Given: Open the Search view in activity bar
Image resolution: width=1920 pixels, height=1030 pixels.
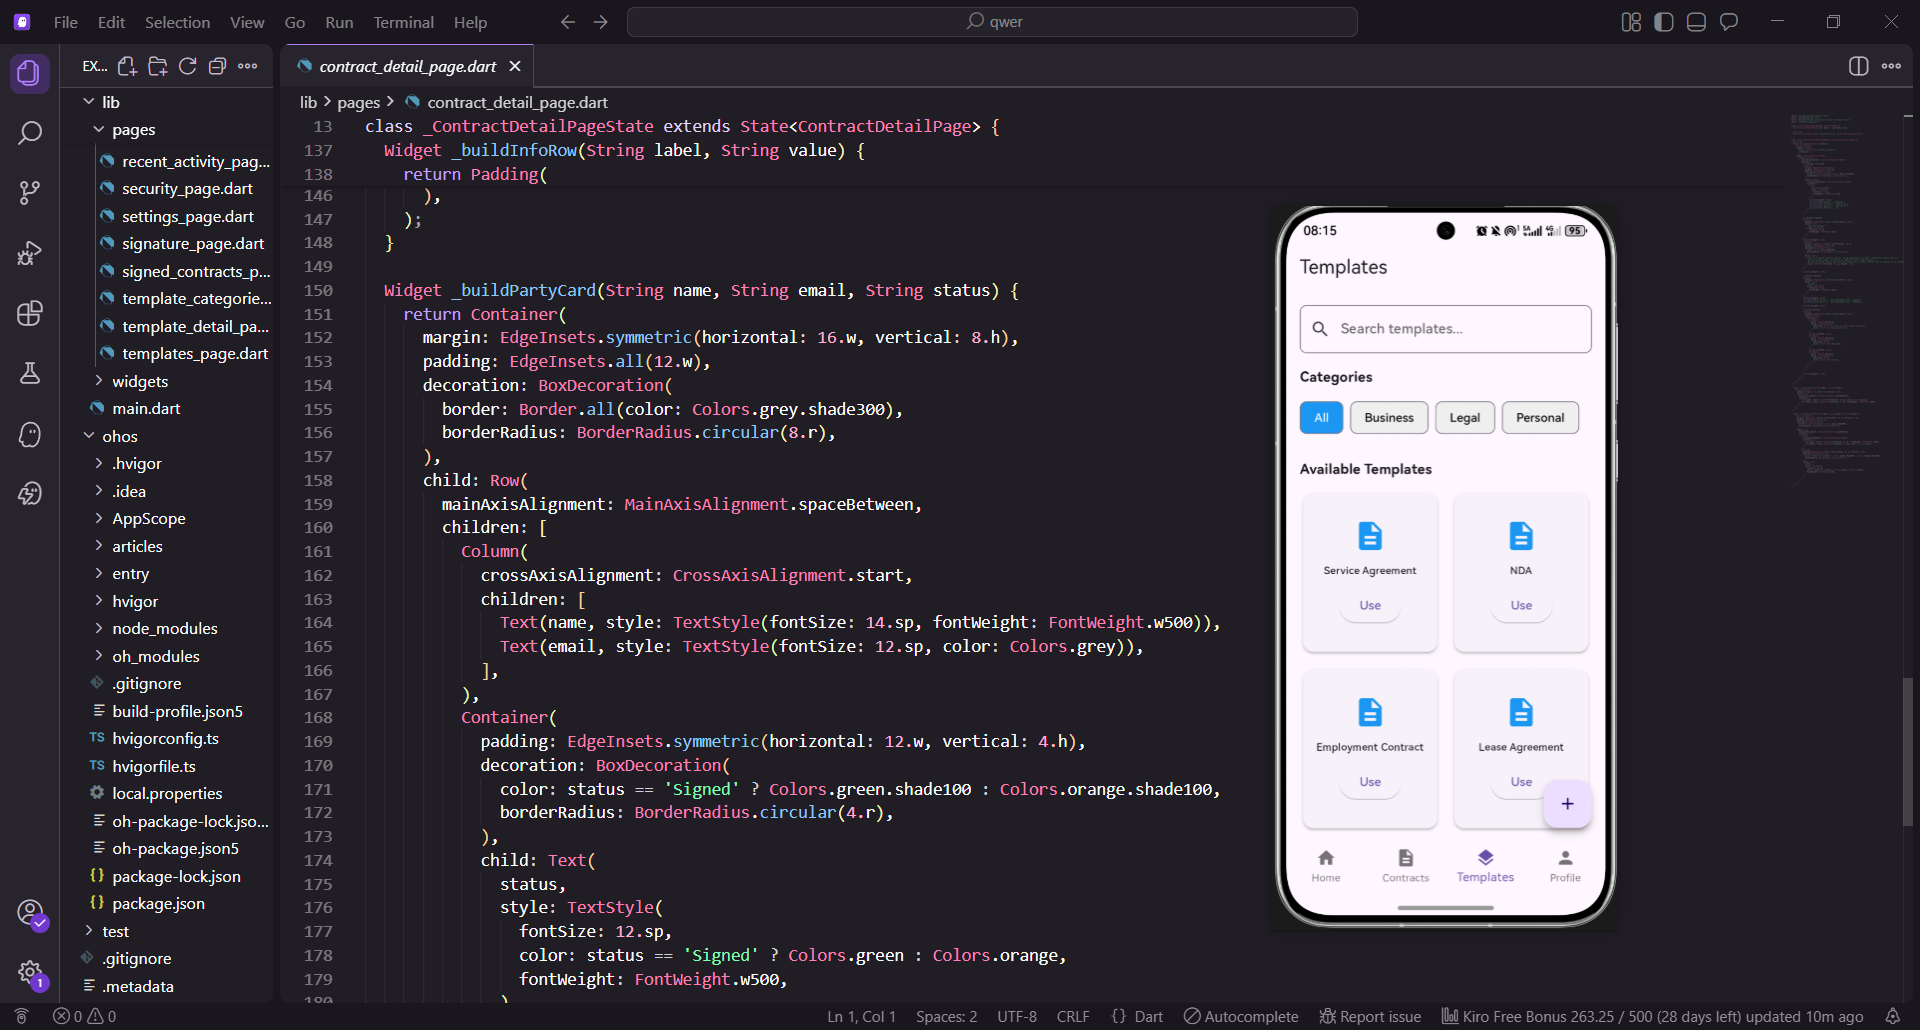Looking at the screenshot, I should 30,132.
